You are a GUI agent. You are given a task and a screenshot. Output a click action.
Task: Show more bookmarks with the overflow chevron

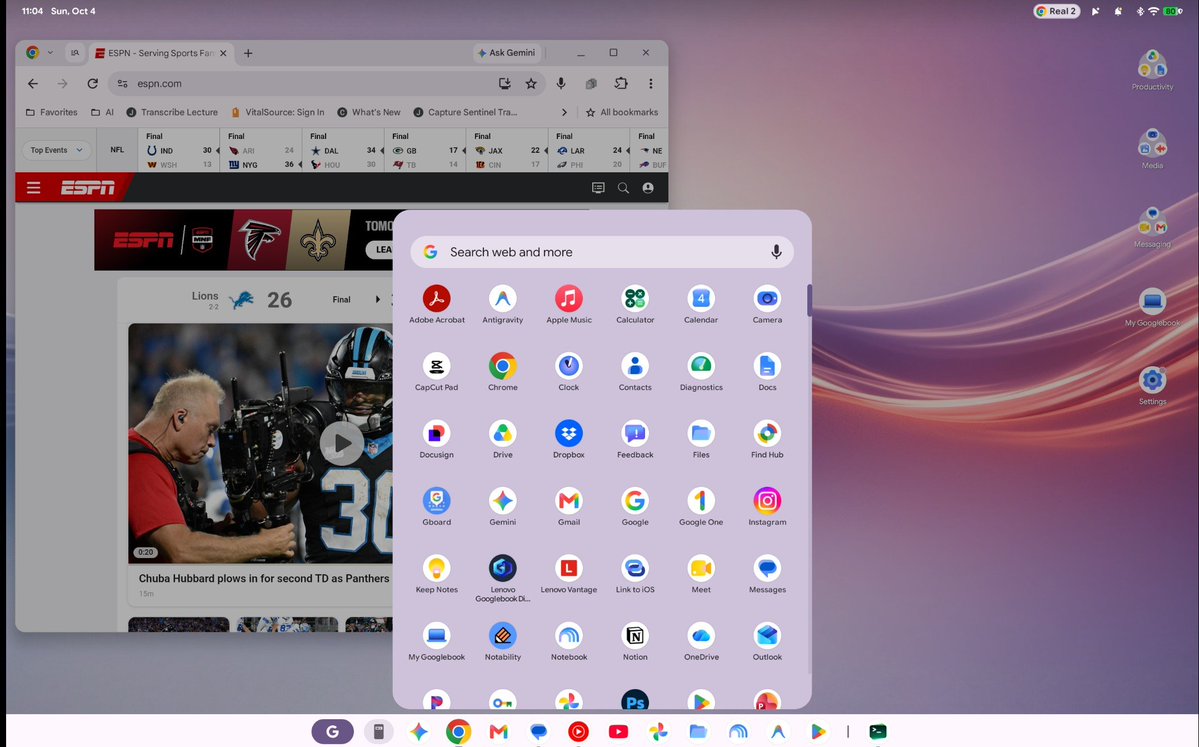click(x=564, y=112)
